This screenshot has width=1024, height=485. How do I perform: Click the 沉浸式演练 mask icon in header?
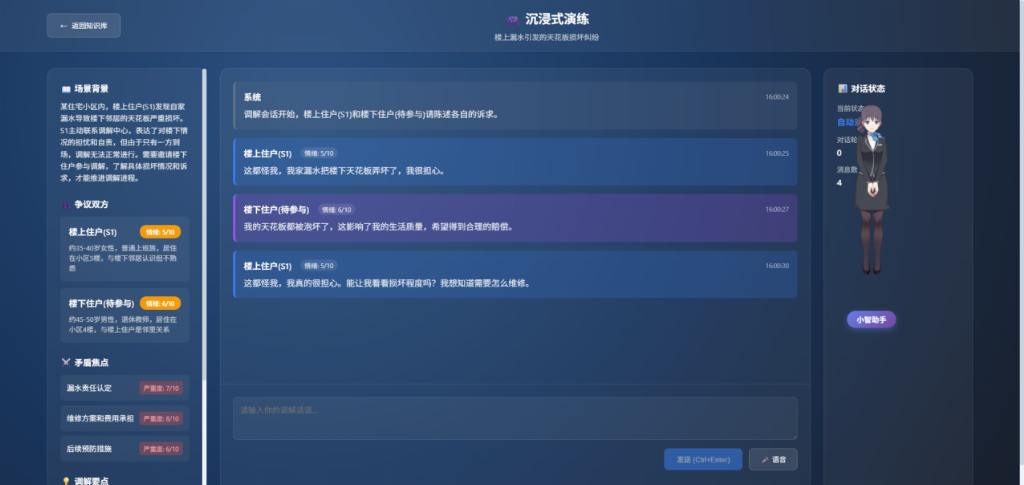pos(512,19)
